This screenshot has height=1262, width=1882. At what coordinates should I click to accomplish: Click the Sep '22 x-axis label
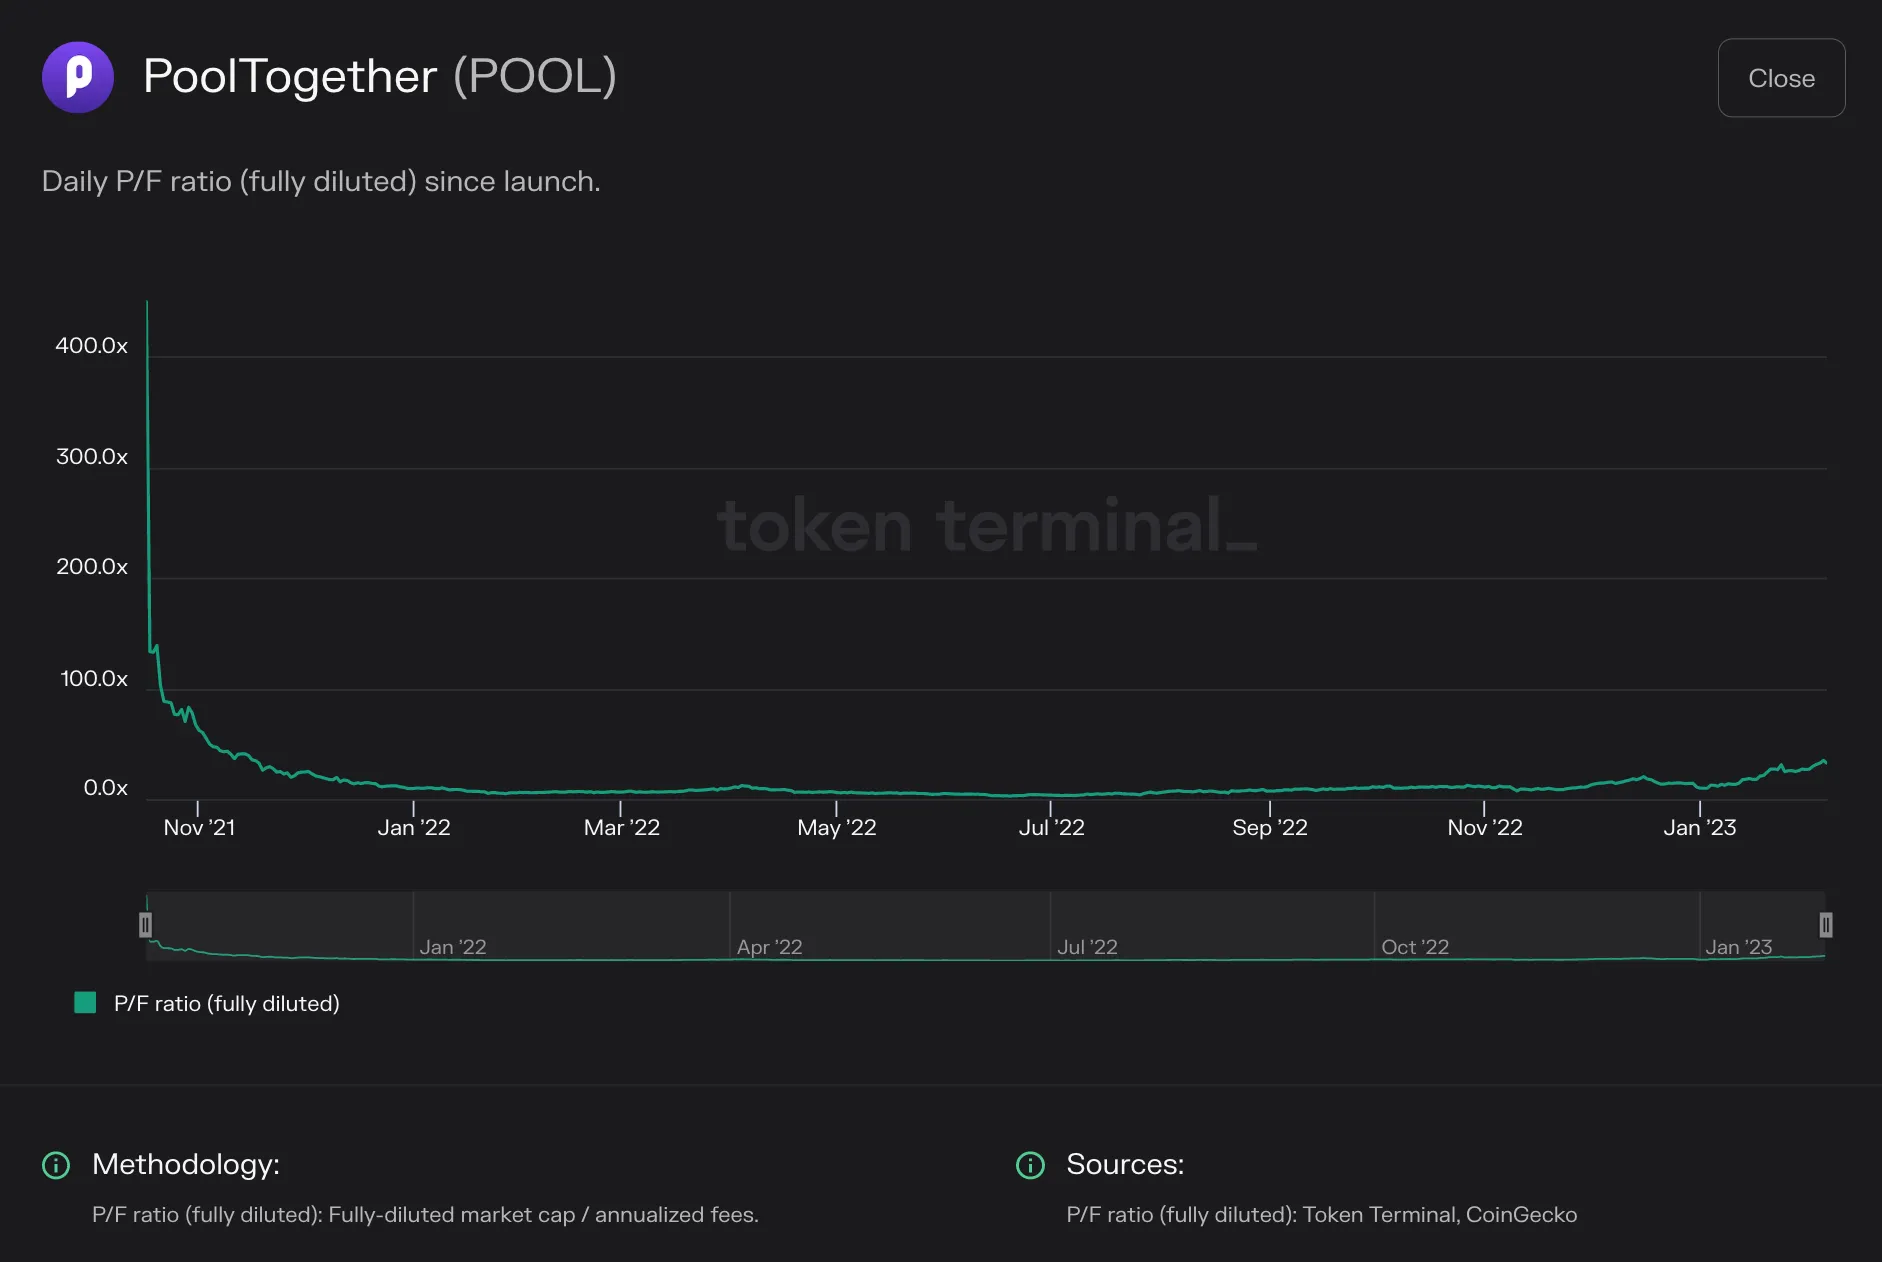tap(1270, 828)
